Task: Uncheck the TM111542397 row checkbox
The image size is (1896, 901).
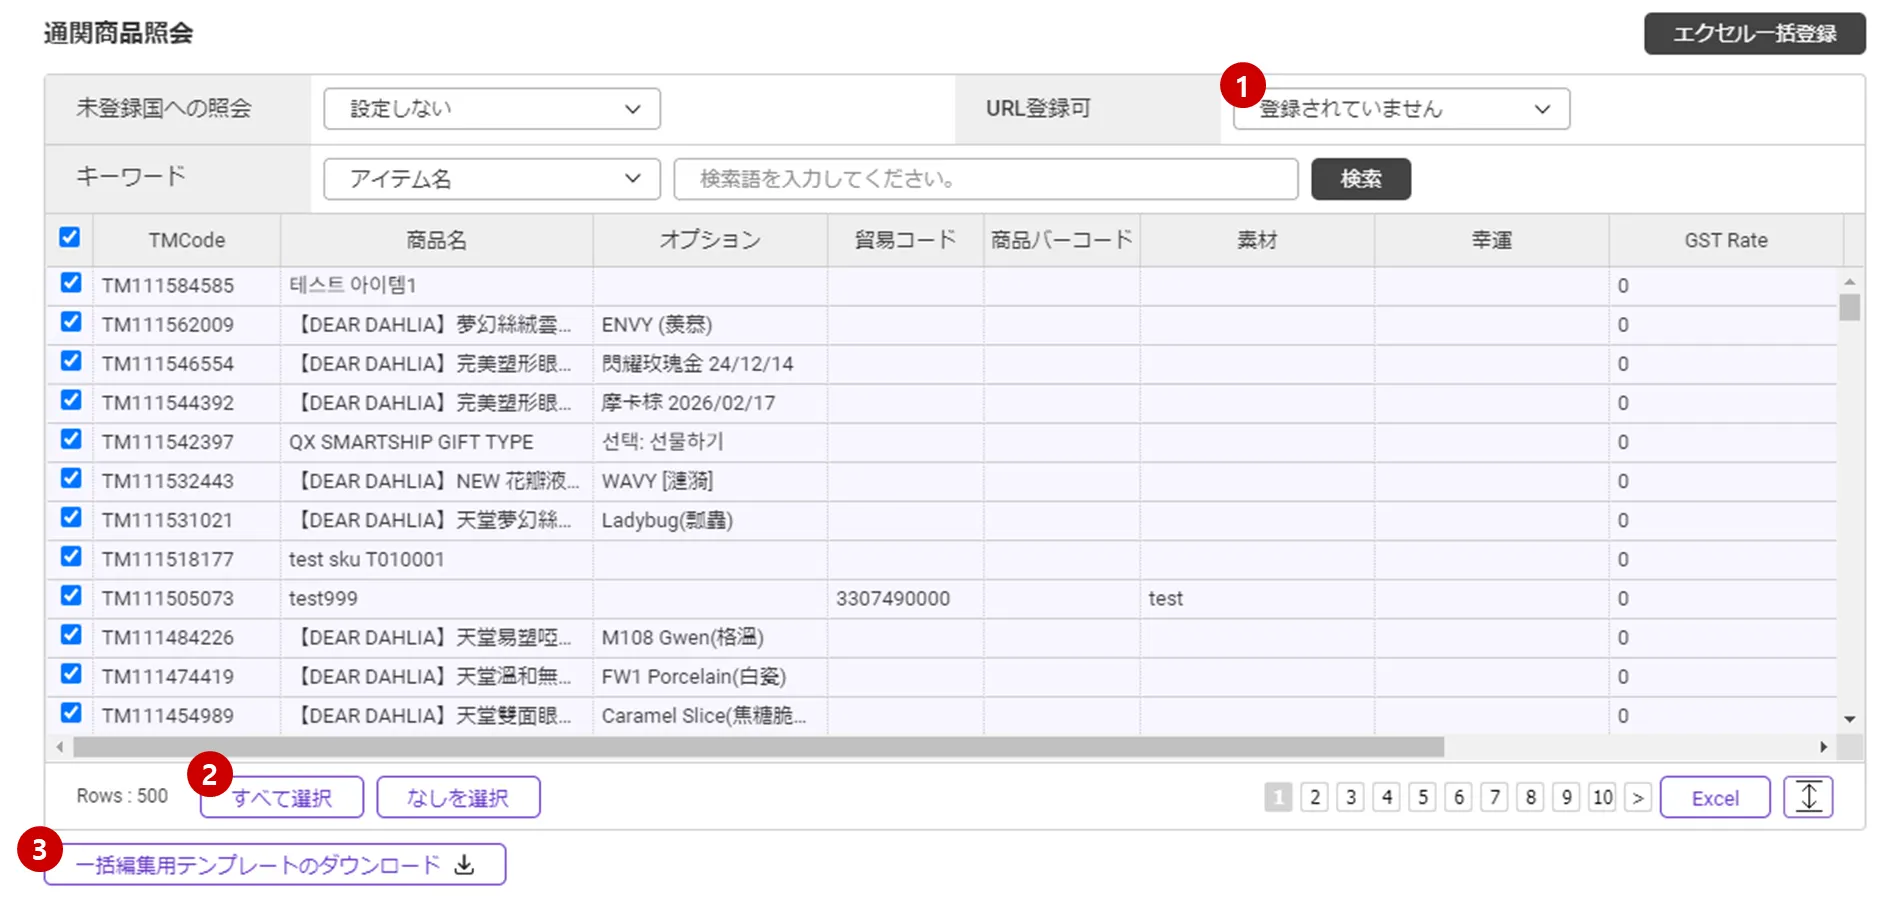Action: coord(70,439)
